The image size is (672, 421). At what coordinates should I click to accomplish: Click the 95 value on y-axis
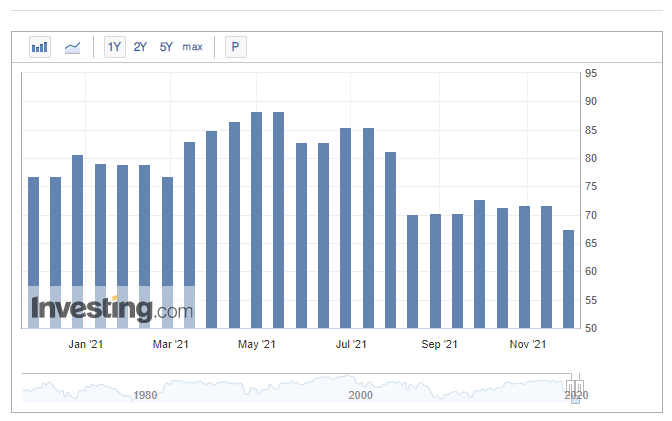pos(591,73)
